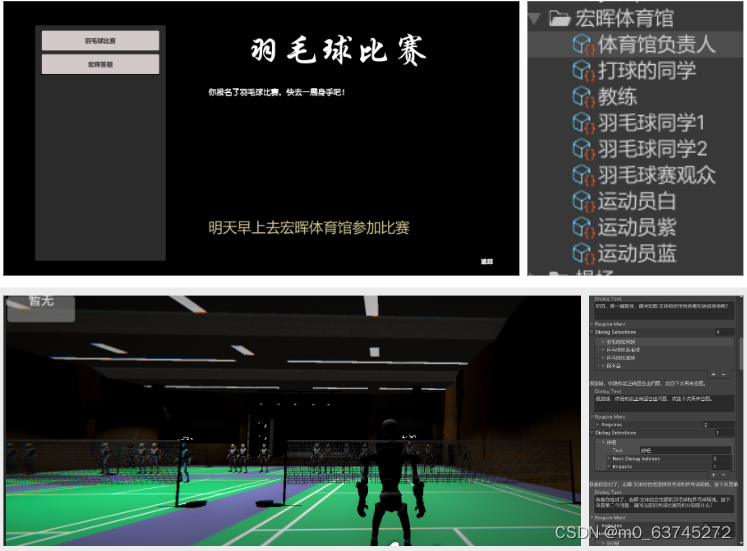Click the prefab icon beside 运动员蓝
This screenshot has height=551, width=747.
(583, 253)
